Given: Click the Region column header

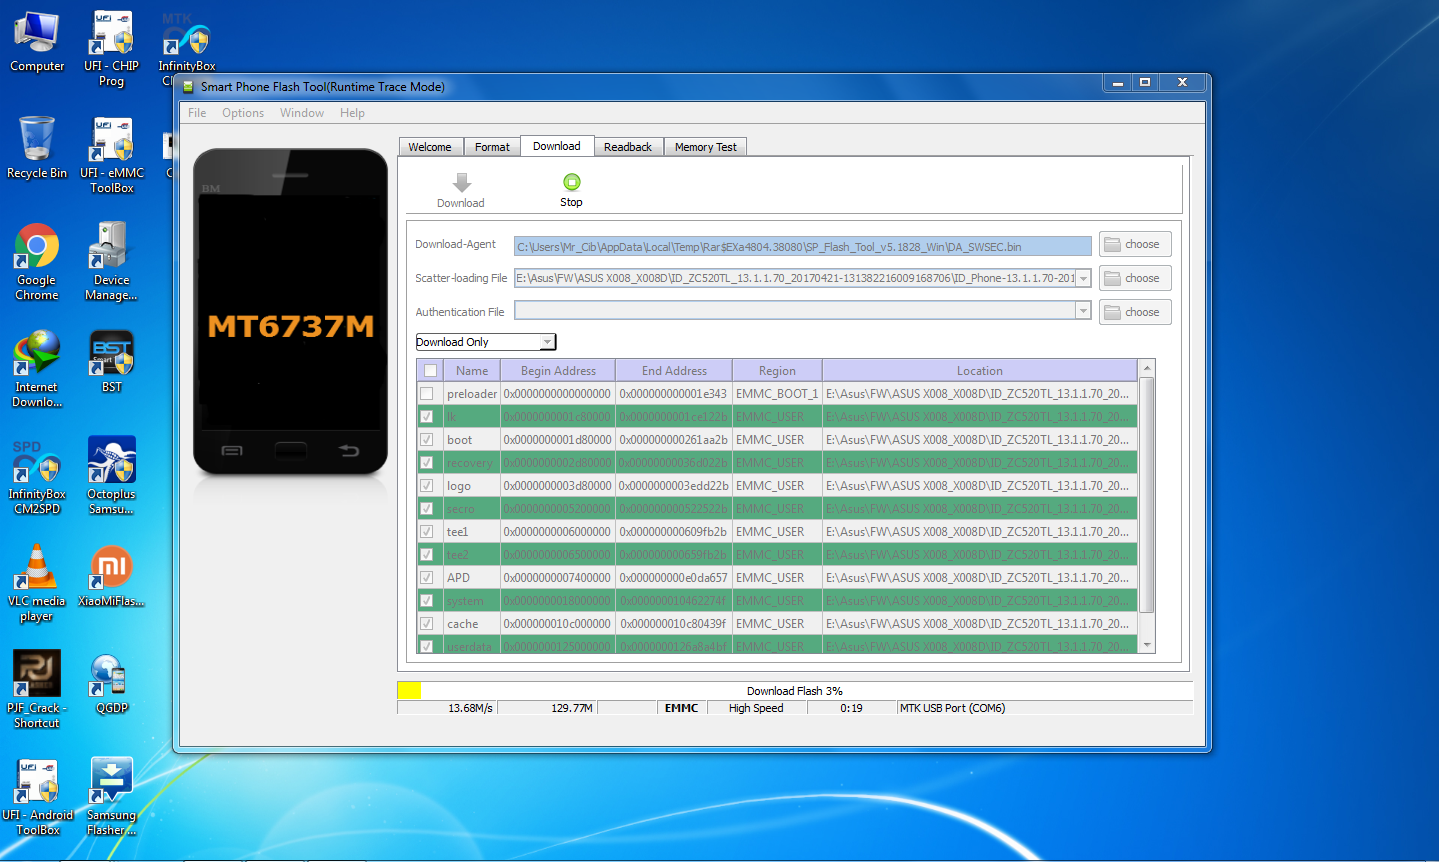Looking at the screenshot, I should click(x=777, y=370).
